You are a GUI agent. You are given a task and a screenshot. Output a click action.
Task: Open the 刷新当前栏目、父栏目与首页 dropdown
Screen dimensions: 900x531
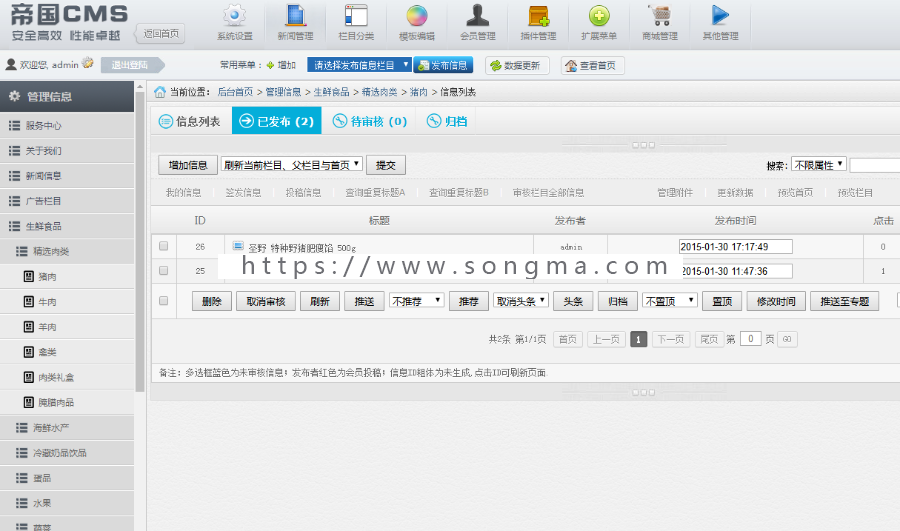292,165
